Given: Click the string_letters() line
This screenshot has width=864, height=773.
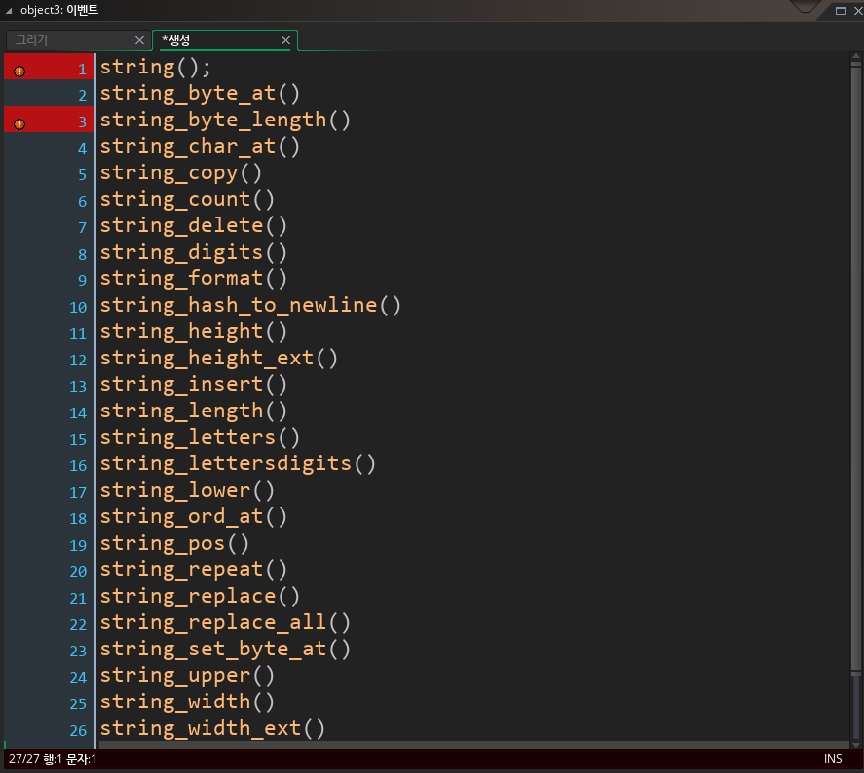Looking at the screenshot, I should click(199, 437).
